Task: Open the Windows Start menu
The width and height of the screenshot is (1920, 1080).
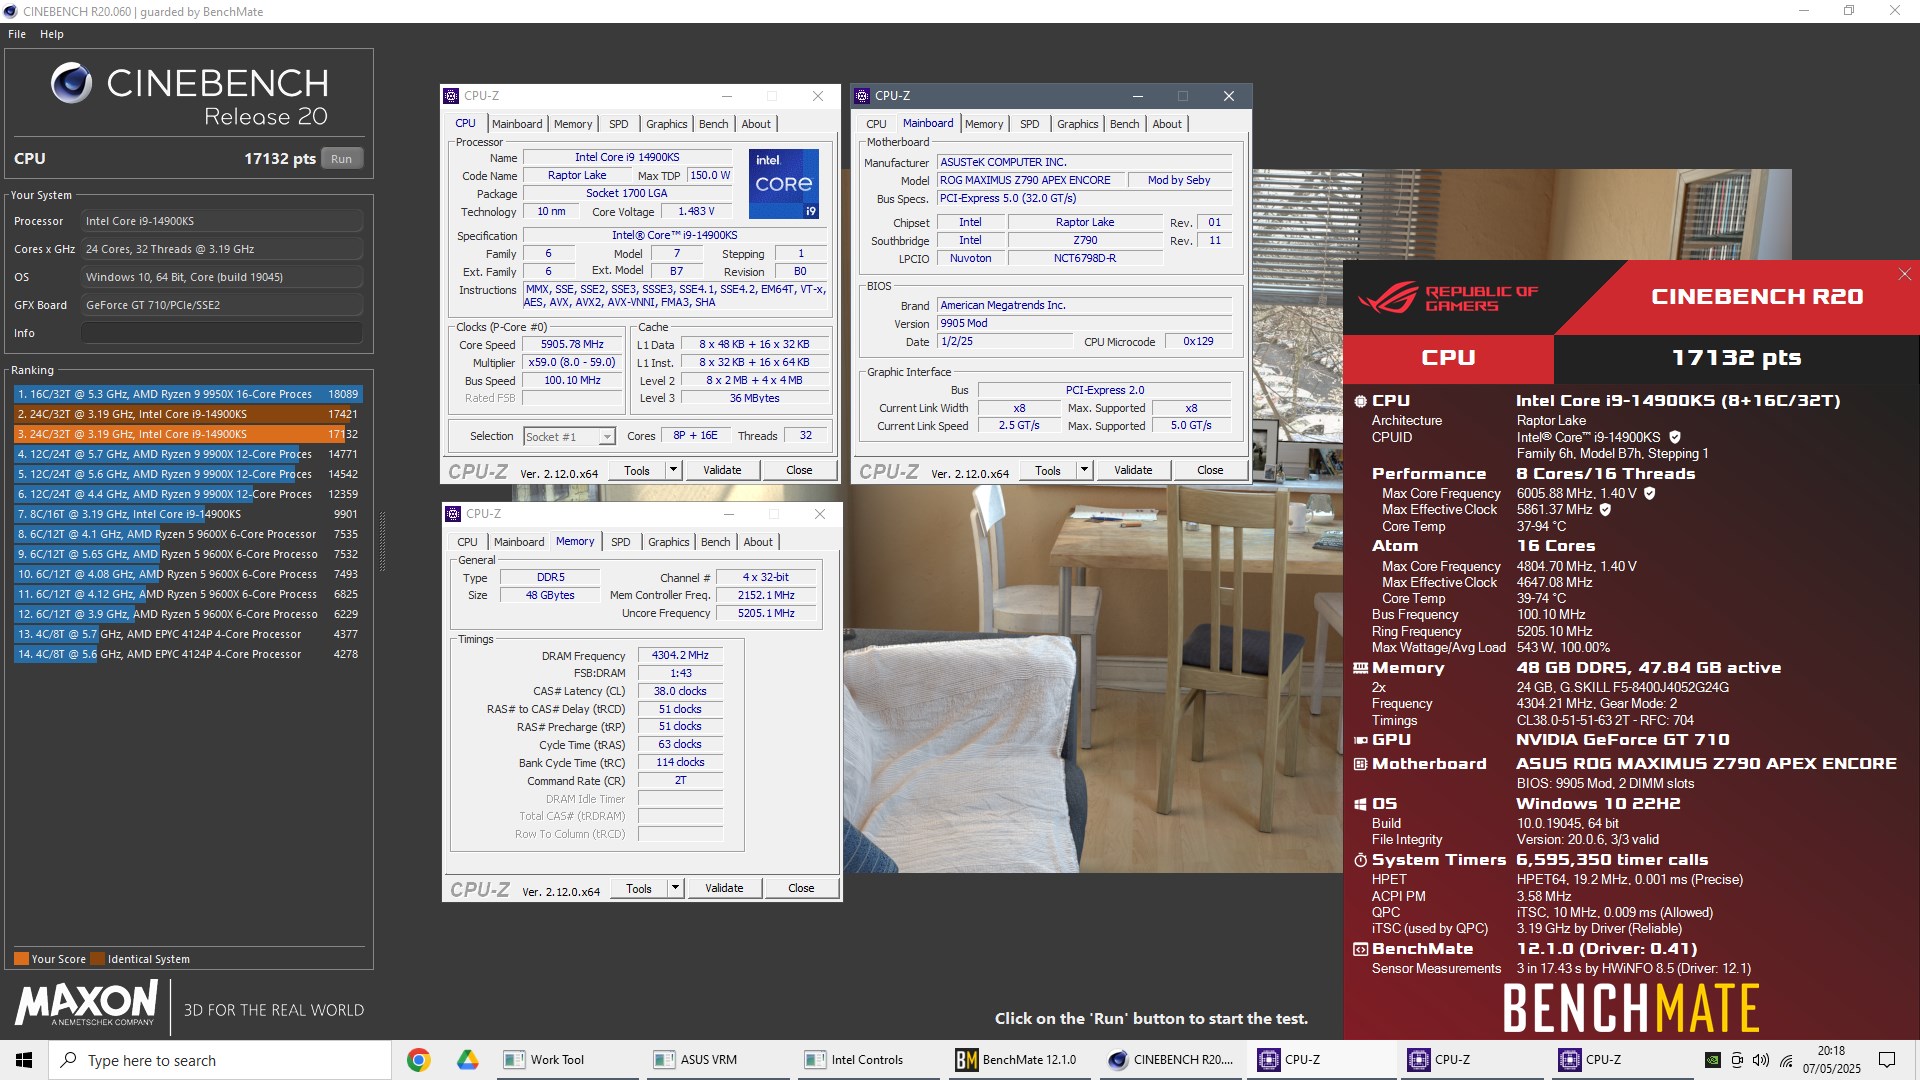Action: pyautogui.click(x=24, y=1060)
